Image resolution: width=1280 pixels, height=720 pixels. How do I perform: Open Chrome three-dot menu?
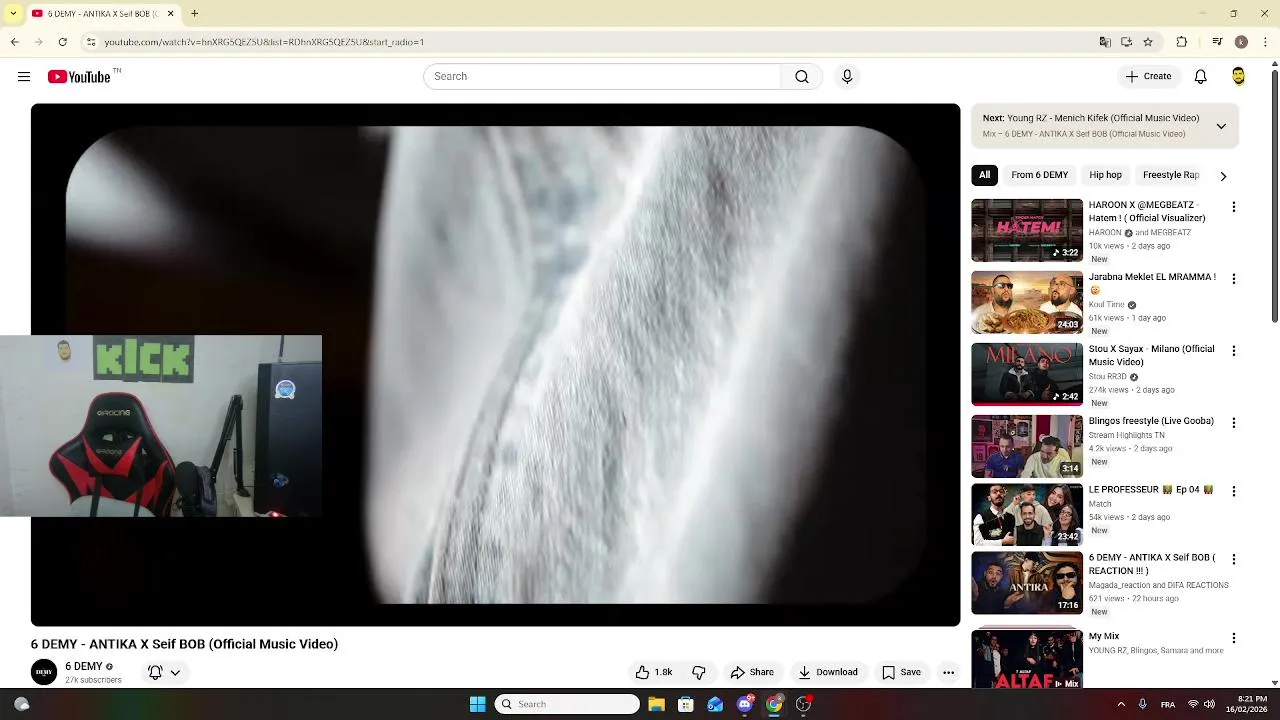coord(1265,42)
